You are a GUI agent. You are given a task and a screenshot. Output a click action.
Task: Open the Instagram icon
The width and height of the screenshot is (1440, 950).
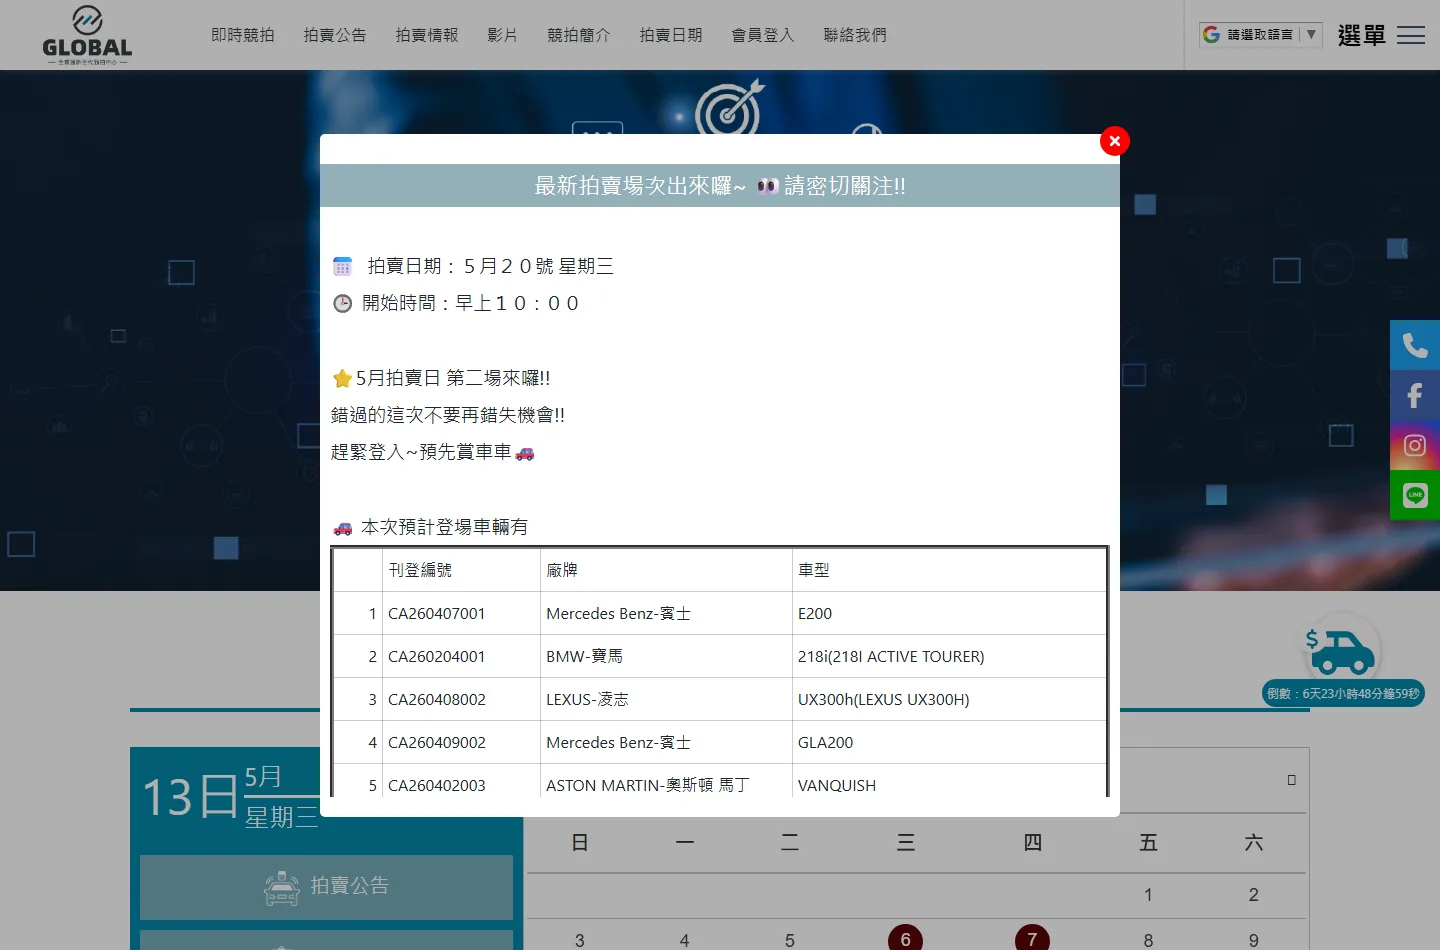[x=1415, y=445]
